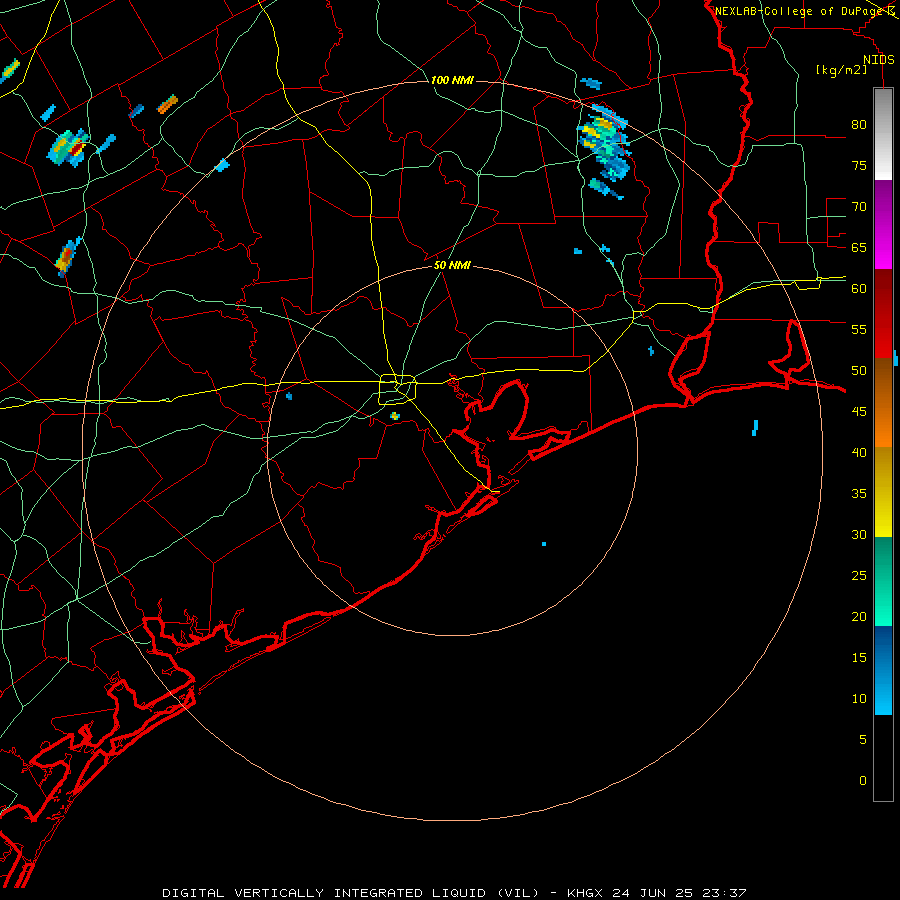The height and width of the screenshot is (900, 900).
Task: Click scale value "25" beside the color bar
Action: 859,576
